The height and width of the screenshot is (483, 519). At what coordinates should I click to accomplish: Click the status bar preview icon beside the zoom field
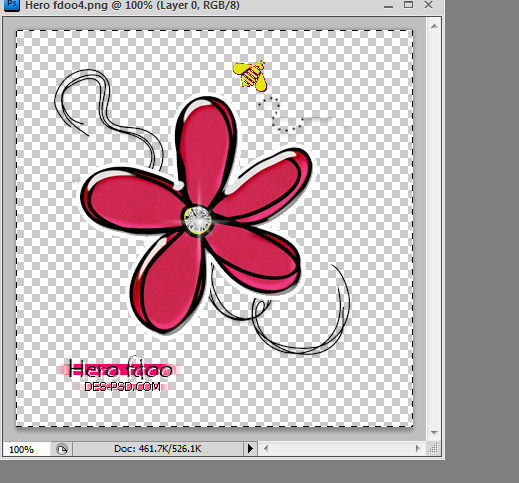[62, 449]
